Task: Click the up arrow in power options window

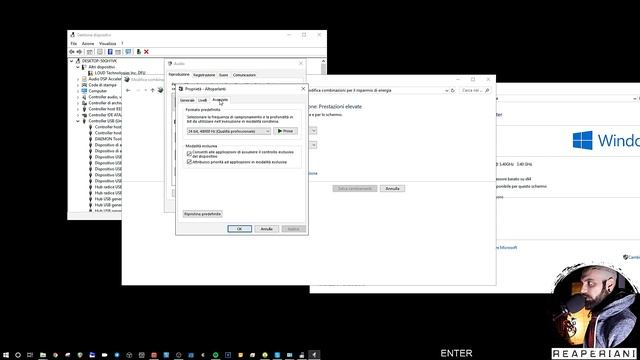Action: 152,90
